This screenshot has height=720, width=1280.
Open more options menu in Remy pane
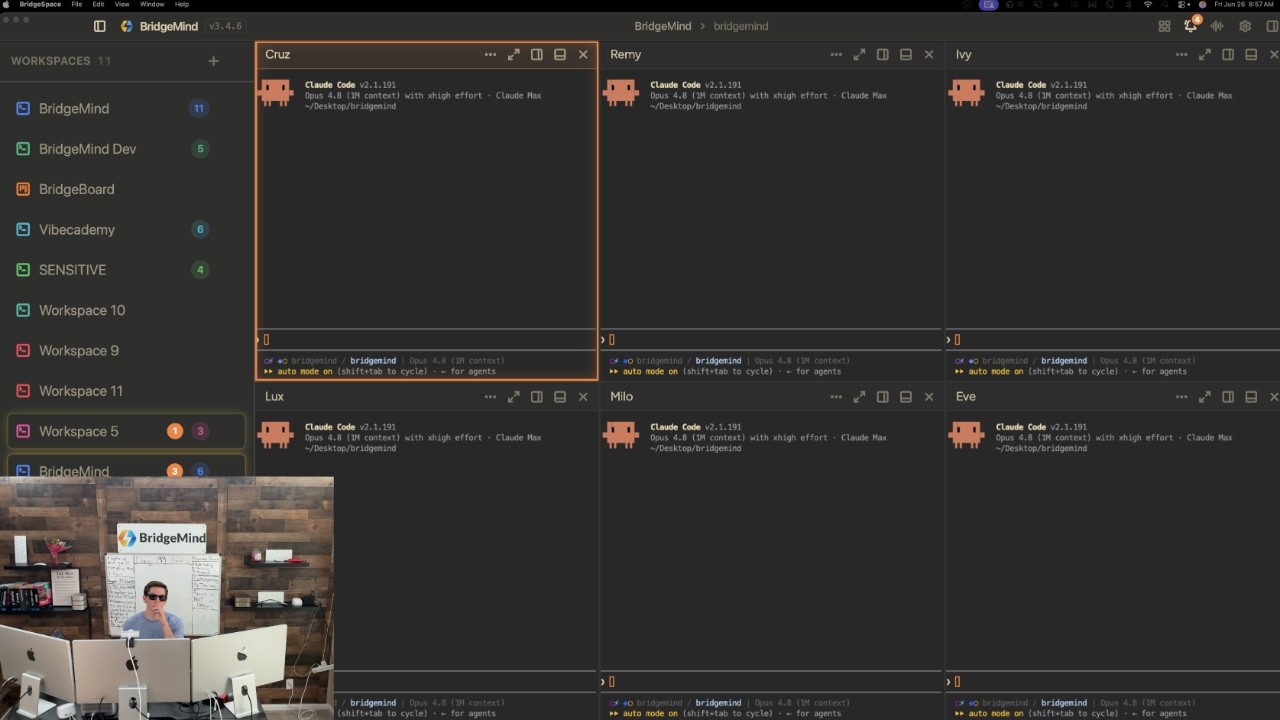(836, 55)
